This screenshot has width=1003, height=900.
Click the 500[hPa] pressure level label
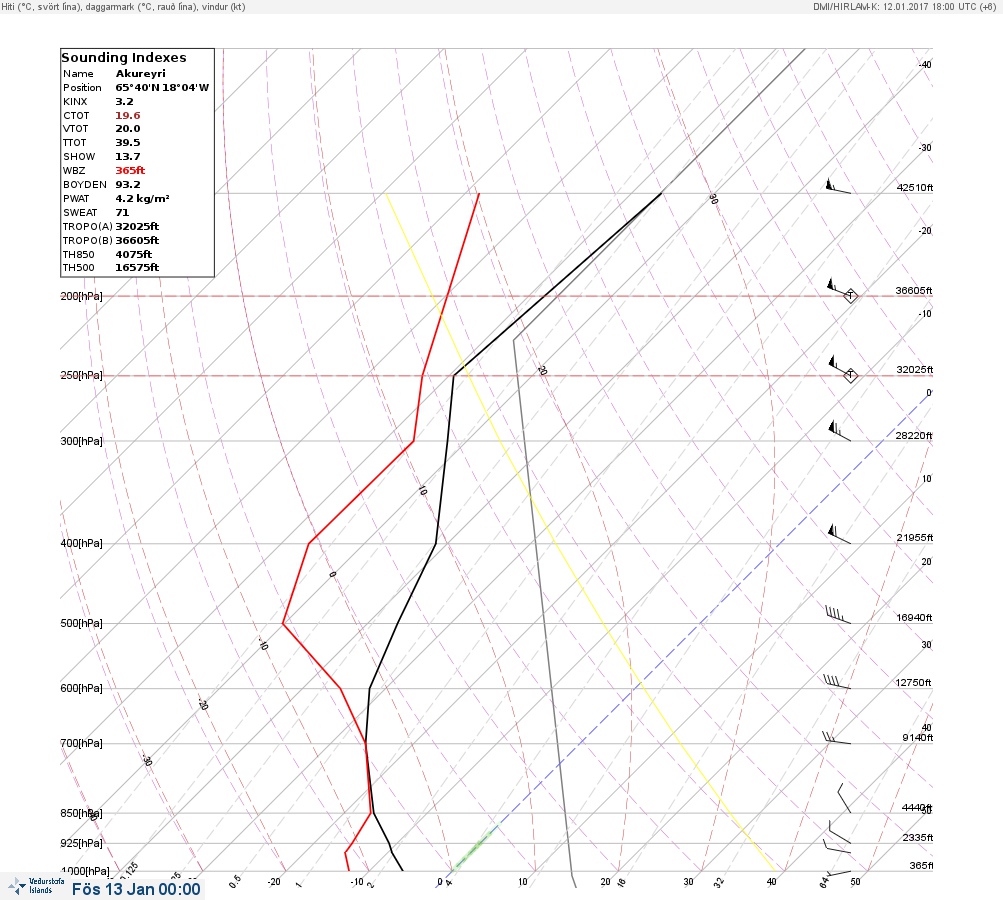pos(81,623)
